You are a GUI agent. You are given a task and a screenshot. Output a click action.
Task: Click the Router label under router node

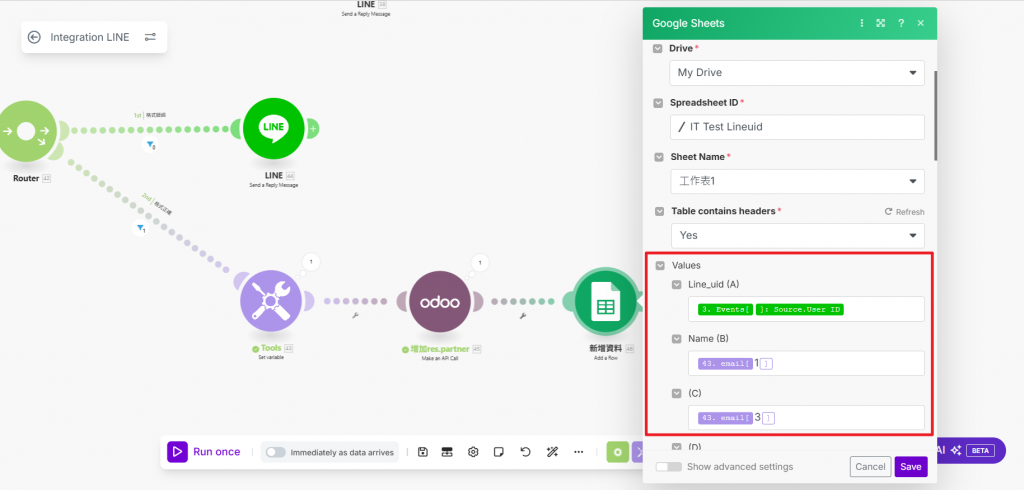[26, 178]
